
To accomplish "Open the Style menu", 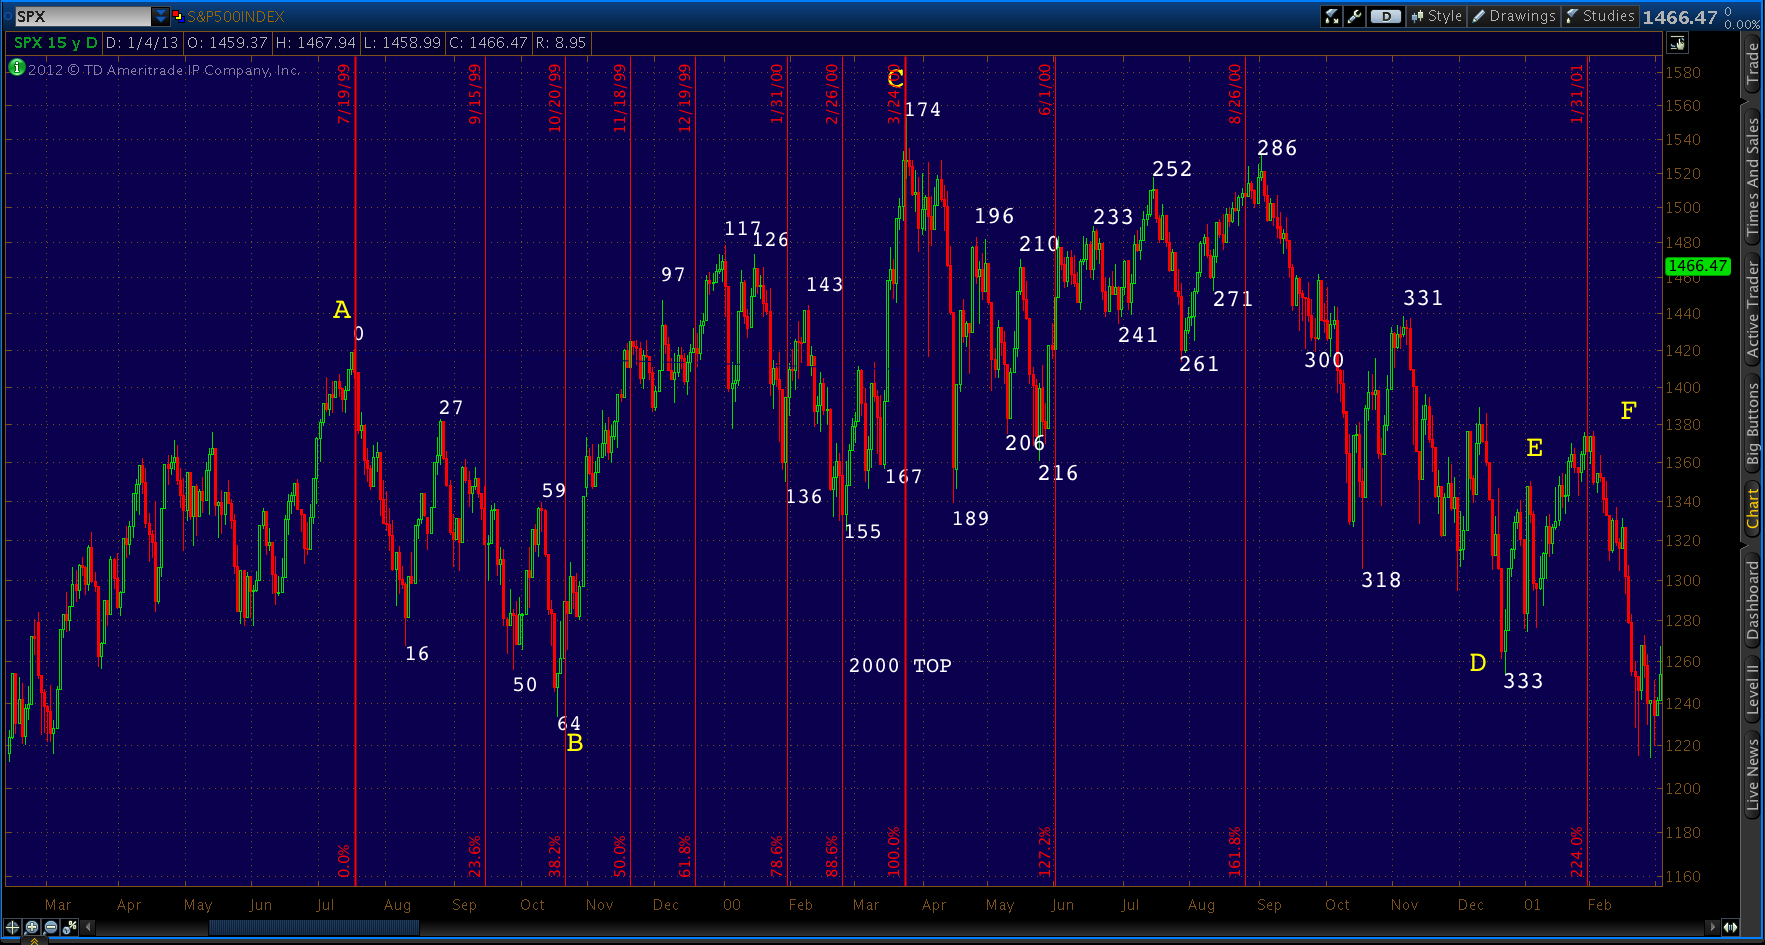I will point(1437,16).
